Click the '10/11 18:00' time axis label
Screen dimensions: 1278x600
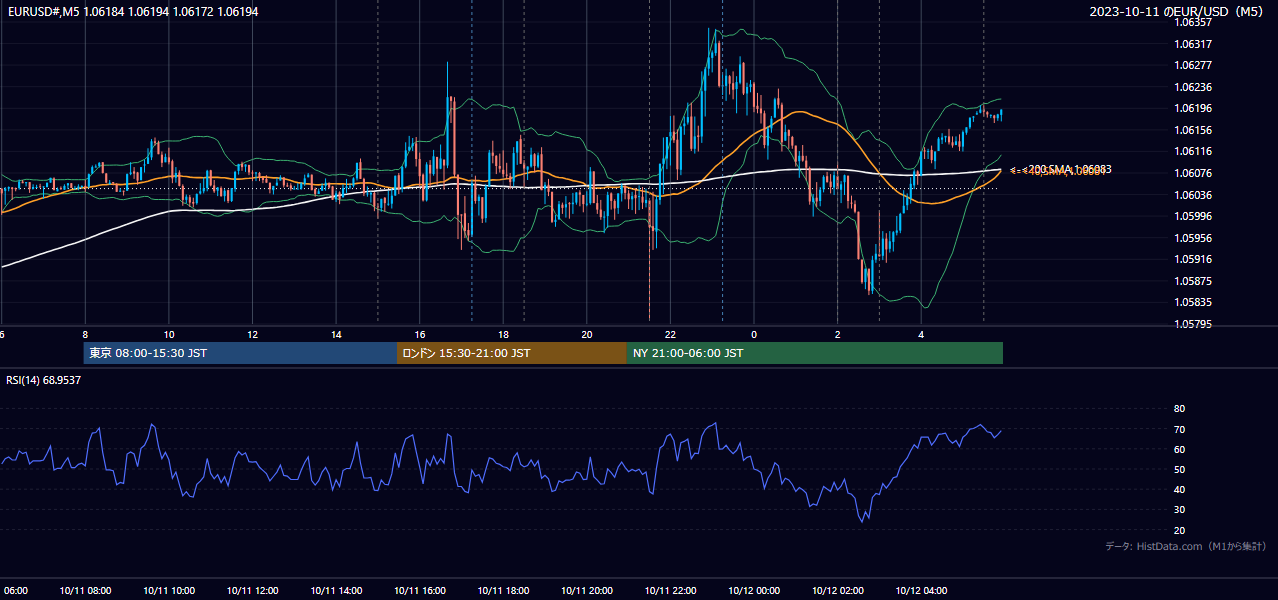click(503, 590)
